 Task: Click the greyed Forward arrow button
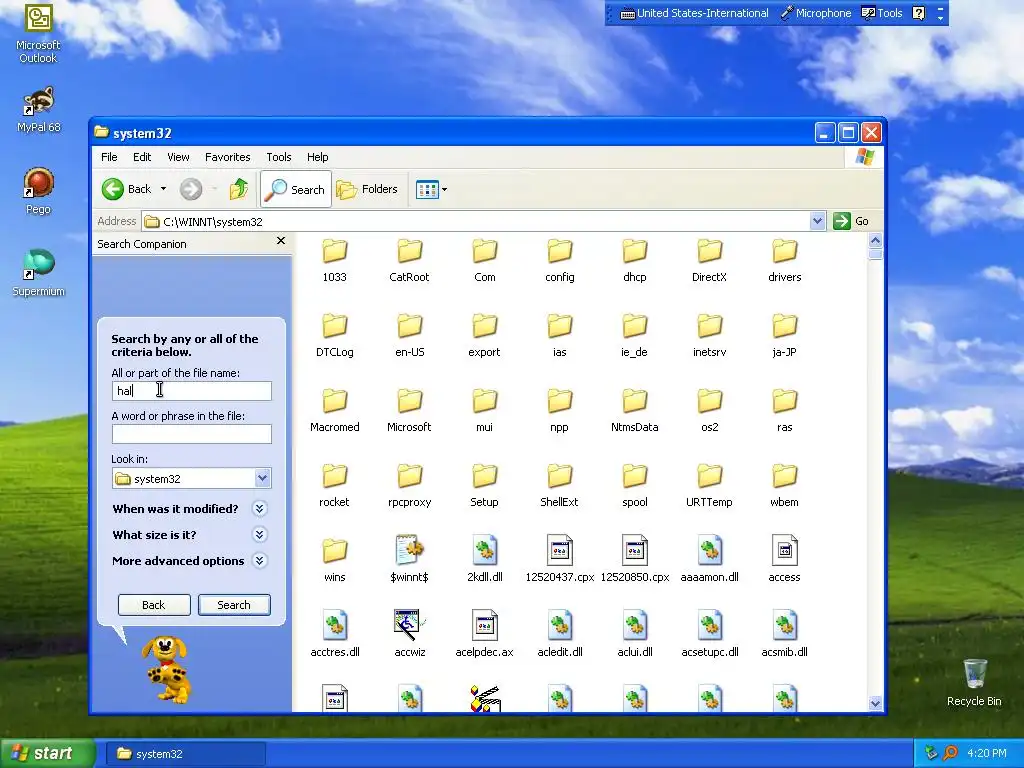(191, 189)
